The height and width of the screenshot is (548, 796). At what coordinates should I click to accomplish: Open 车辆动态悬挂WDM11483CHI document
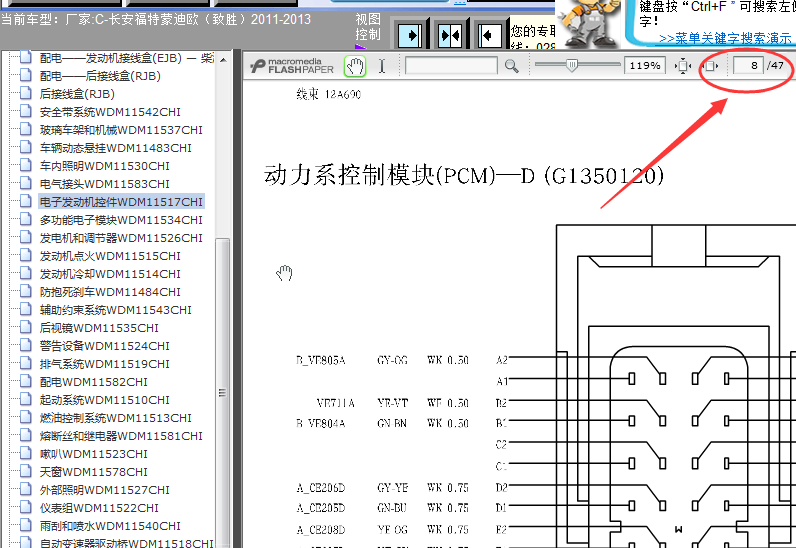[x=116, y=148]
